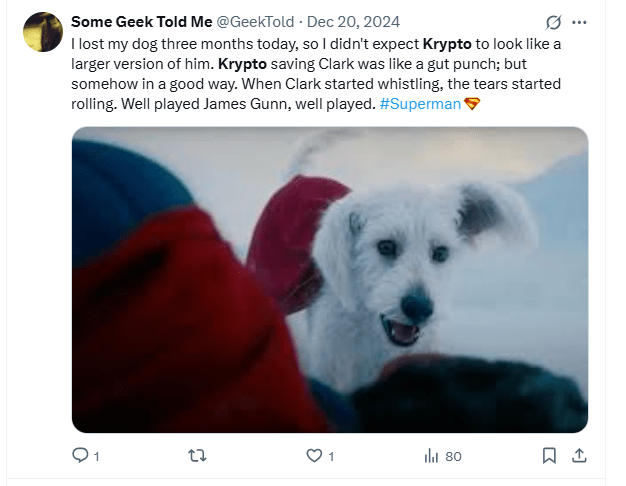Click the like count beside the heart
The height and width of the screenshot is (486, 626).
pyautogui.click(x=331, y=457)
